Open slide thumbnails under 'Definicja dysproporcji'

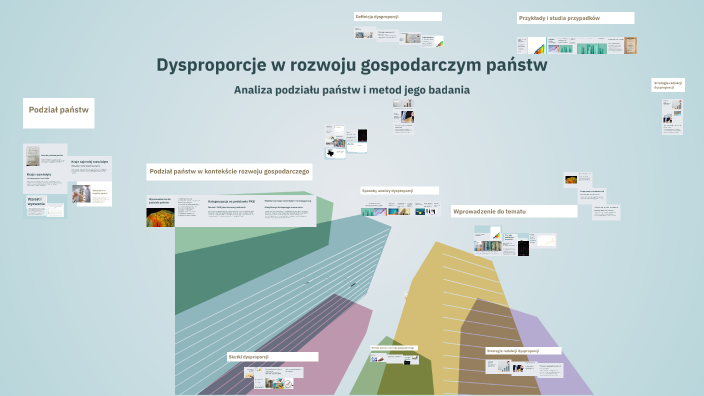pyautogui.click(x=398, y=37)
